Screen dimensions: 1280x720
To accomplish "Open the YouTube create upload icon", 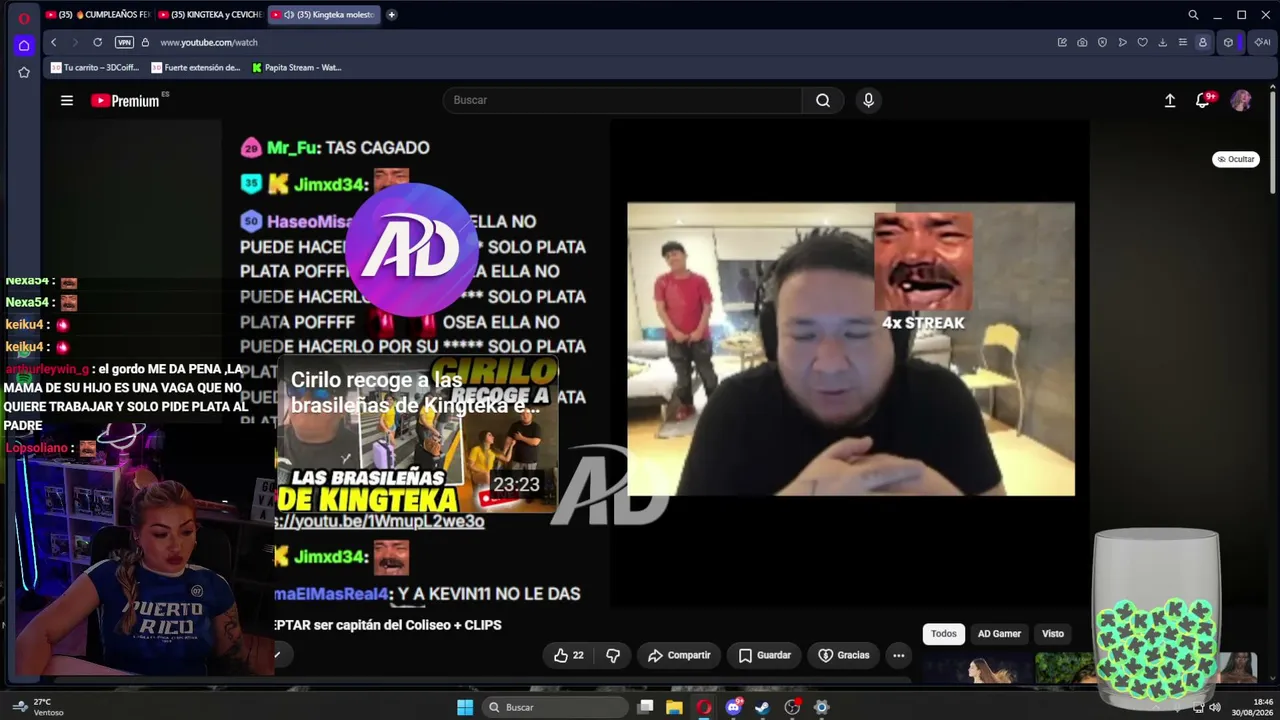I will tap(1170, 100).
